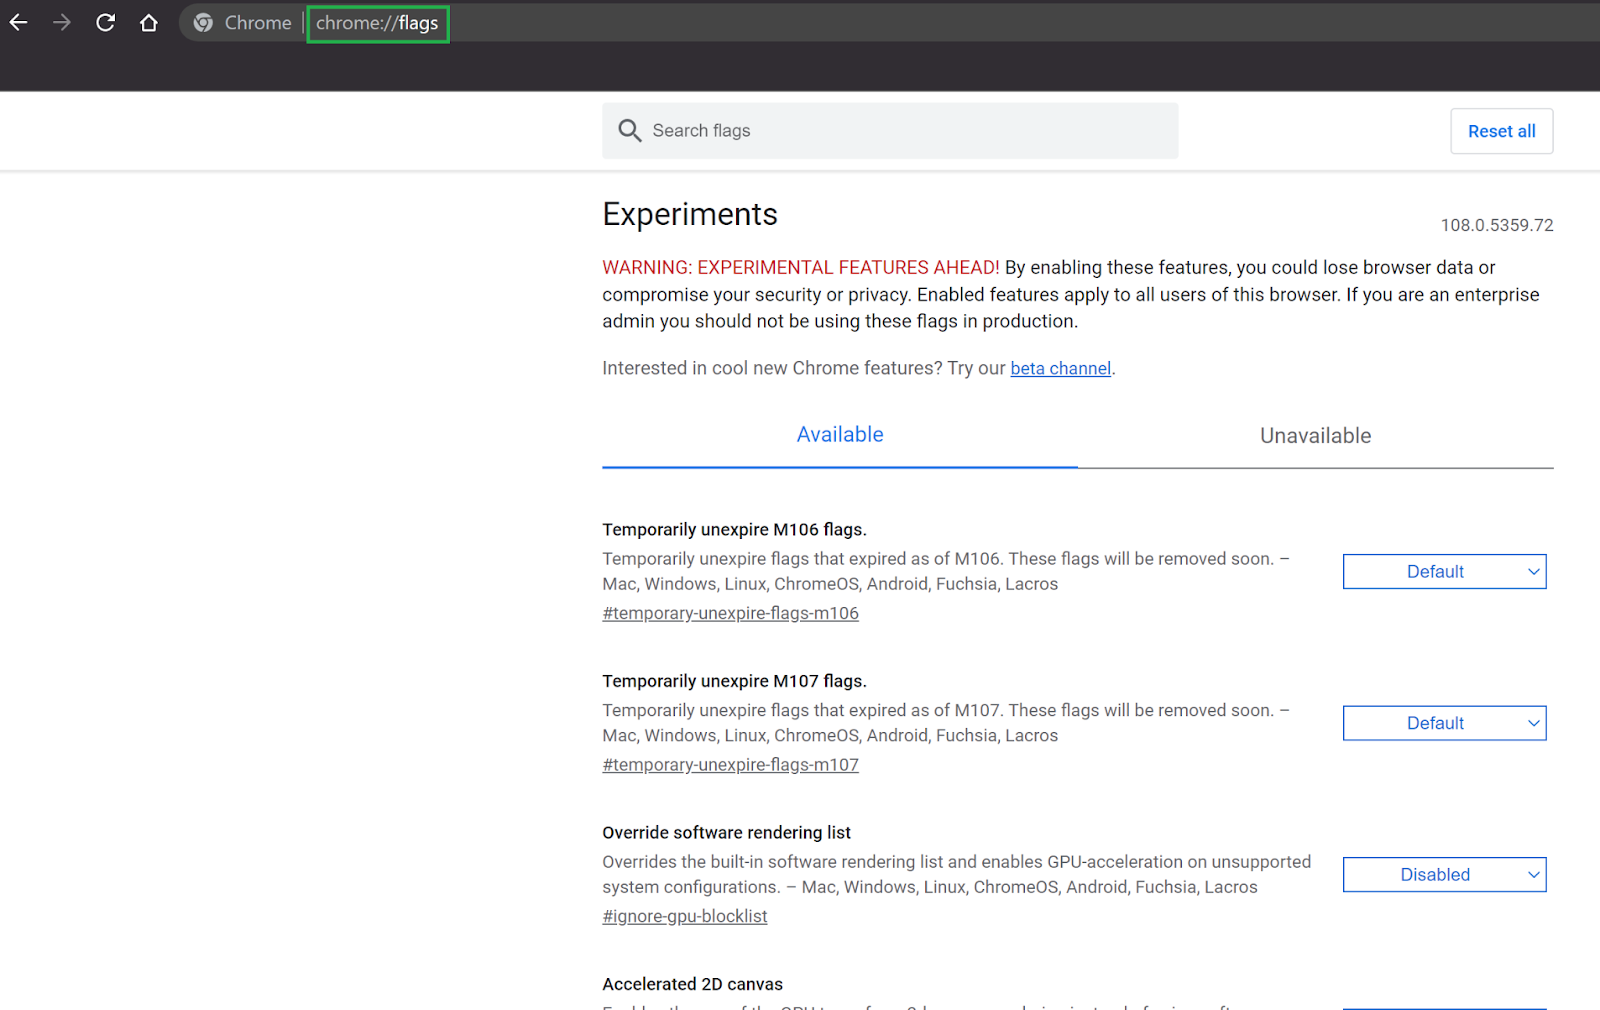1600x1010 pixels.
Task: Select the Available tab
Action: point(839,434)
